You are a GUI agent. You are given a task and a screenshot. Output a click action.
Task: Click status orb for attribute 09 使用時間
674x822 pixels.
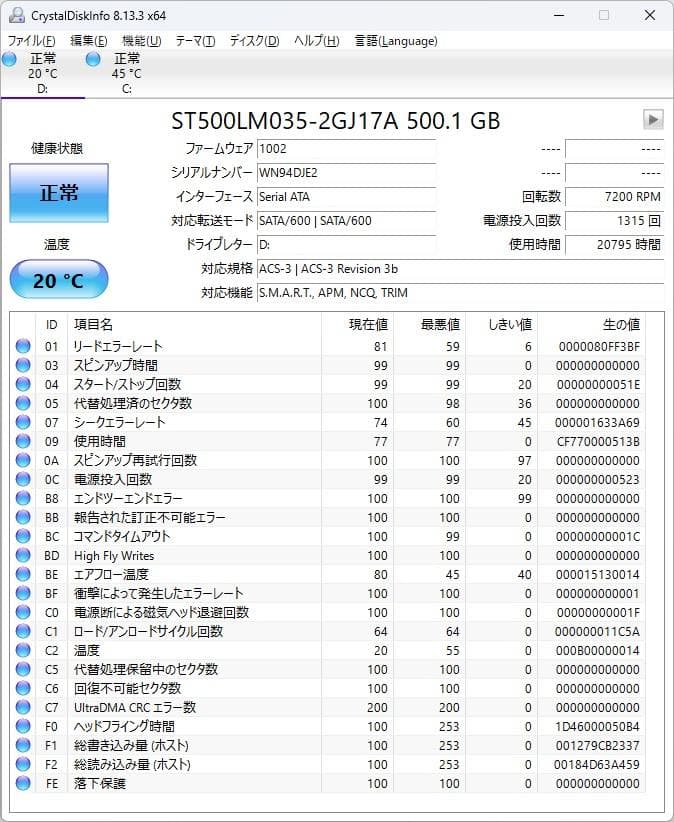coord(23,441)
